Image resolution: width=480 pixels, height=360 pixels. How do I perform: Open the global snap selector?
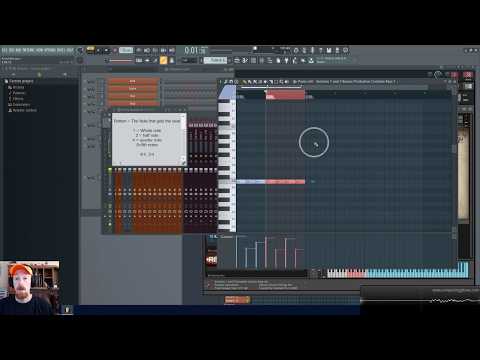coord(188,60)
